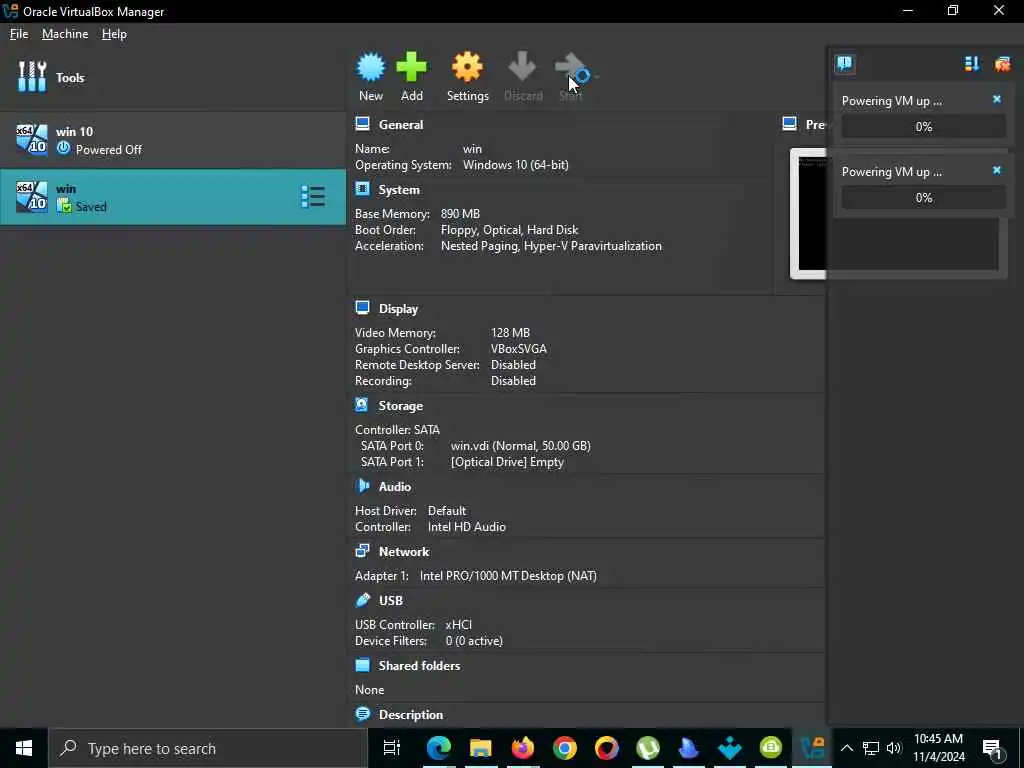
Task: Click 'win.vdi (Normal, 50.00 GB)' storage entry
Action: click(x=520, y=446)
